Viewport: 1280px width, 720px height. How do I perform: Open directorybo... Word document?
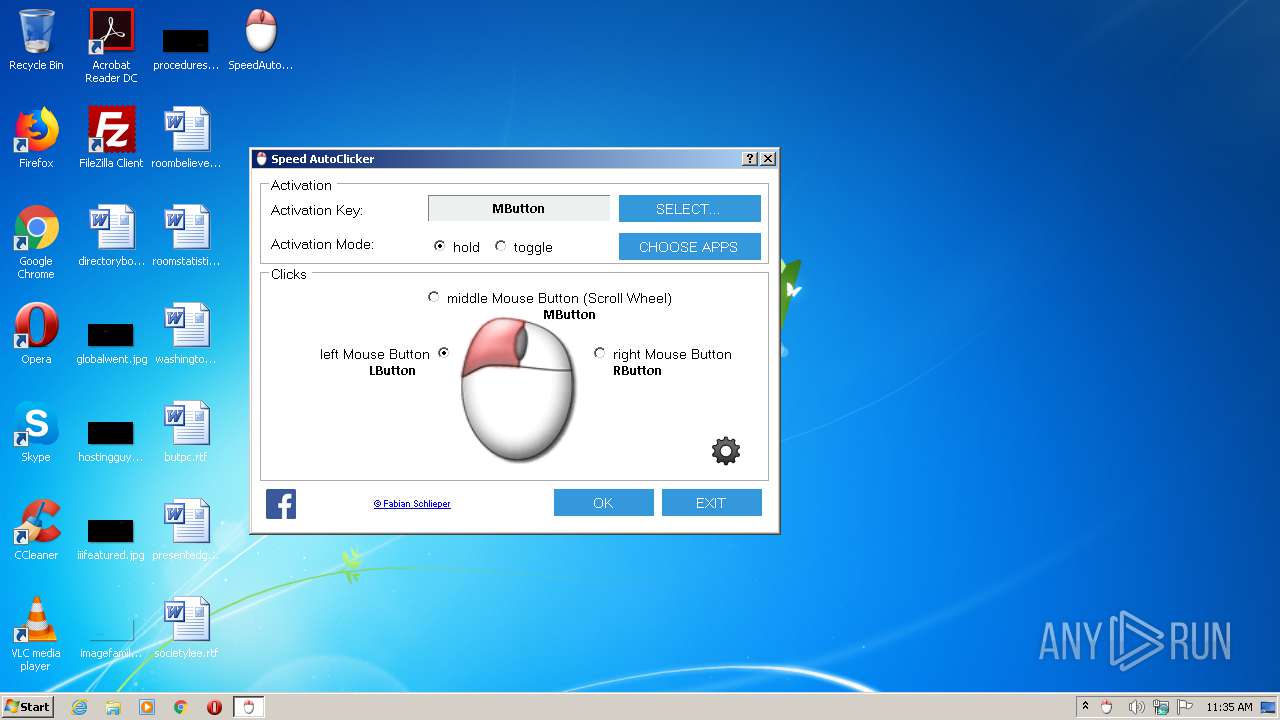click(x=111, y=236)
